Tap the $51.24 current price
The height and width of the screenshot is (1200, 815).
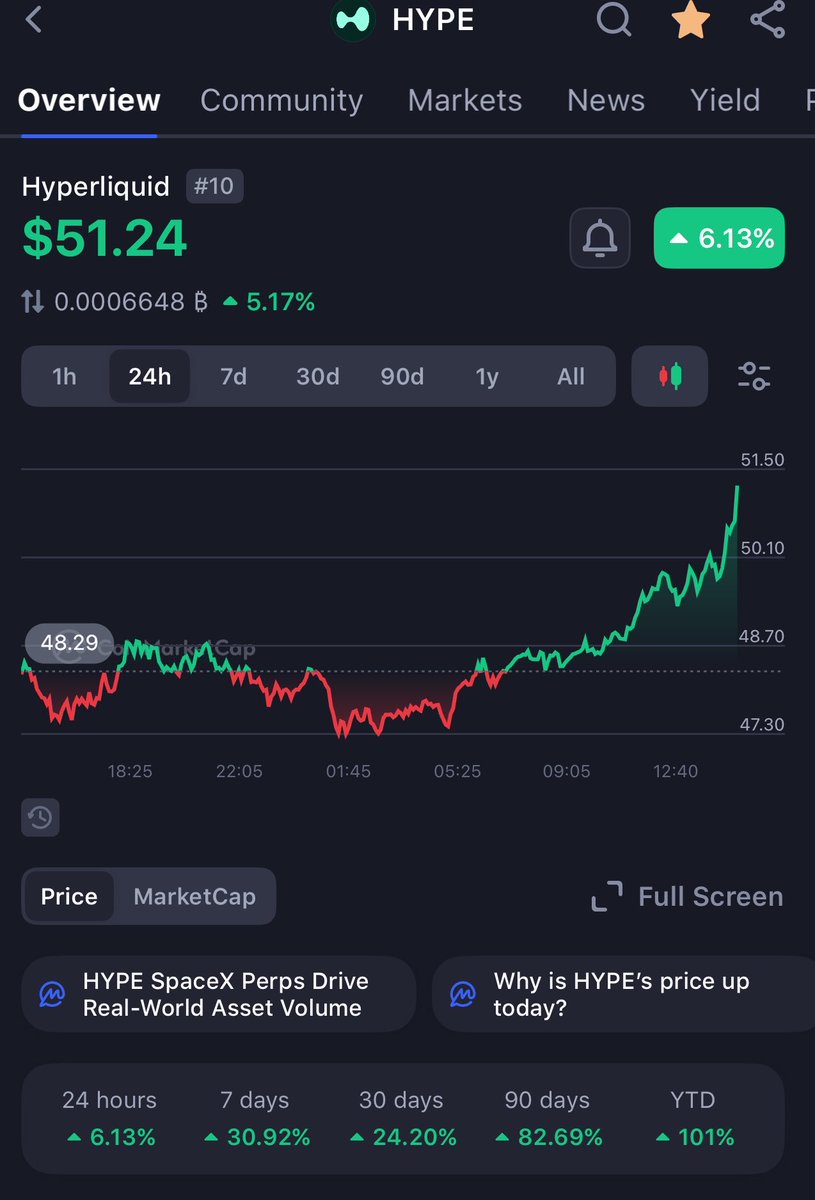(x=105, y=238)
